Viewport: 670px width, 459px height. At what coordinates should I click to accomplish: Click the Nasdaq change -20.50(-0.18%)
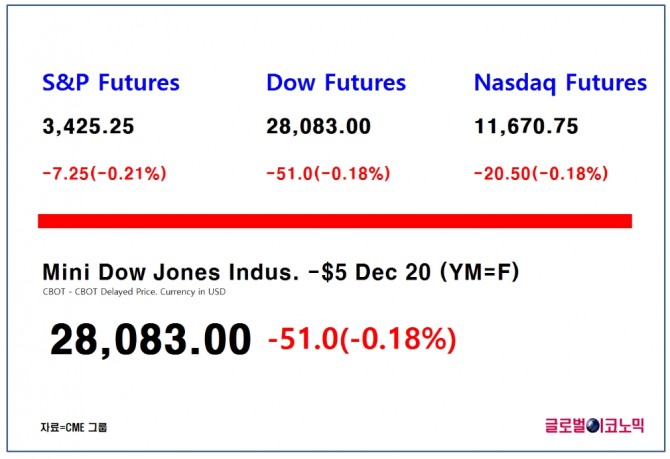tap(540, 173)
